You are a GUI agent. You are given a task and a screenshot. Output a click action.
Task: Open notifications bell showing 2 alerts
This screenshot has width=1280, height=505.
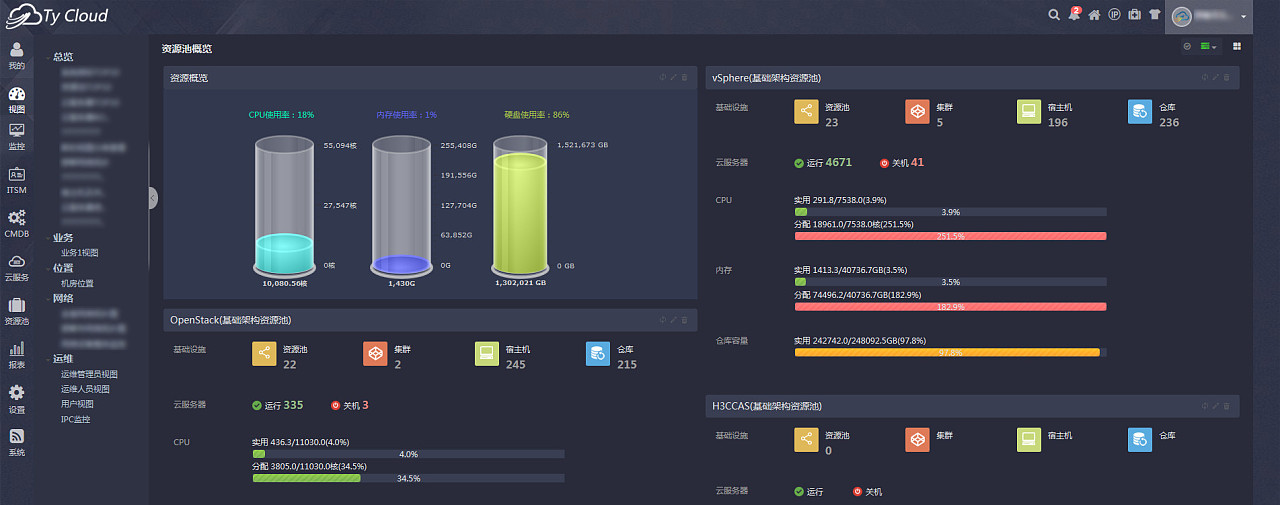1074,15
